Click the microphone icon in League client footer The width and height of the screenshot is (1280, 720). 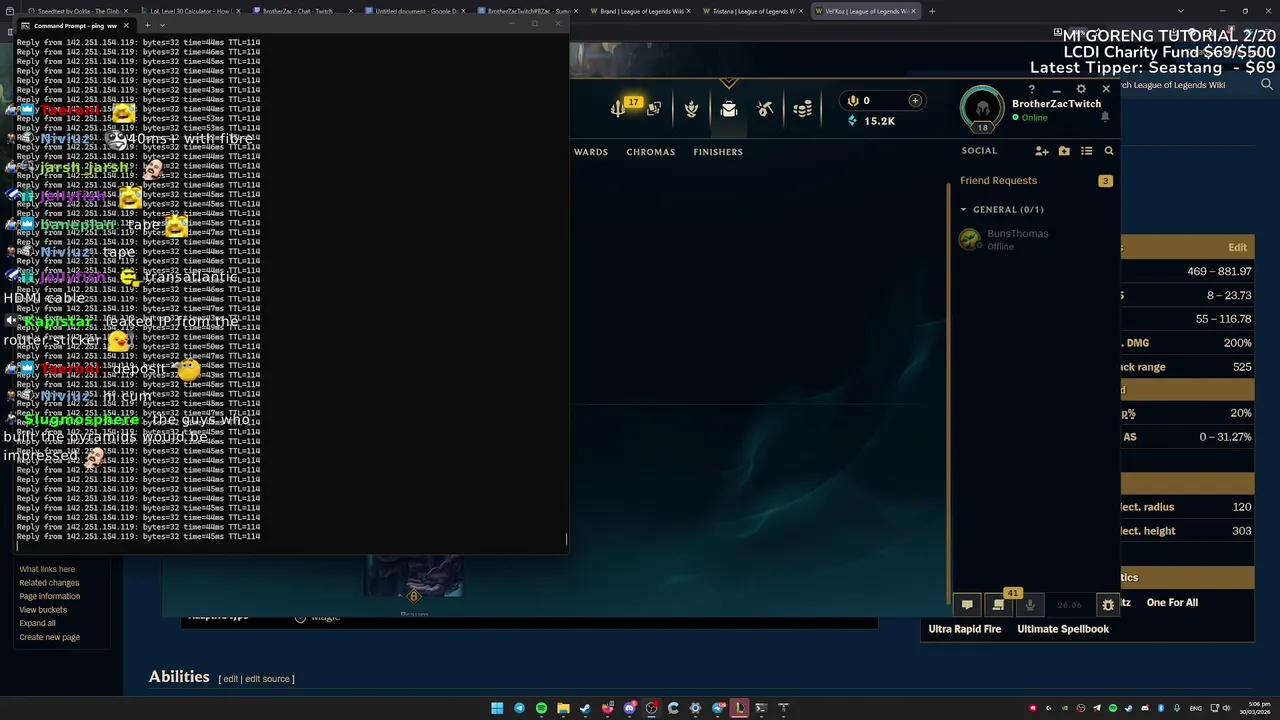point(1030,604)
